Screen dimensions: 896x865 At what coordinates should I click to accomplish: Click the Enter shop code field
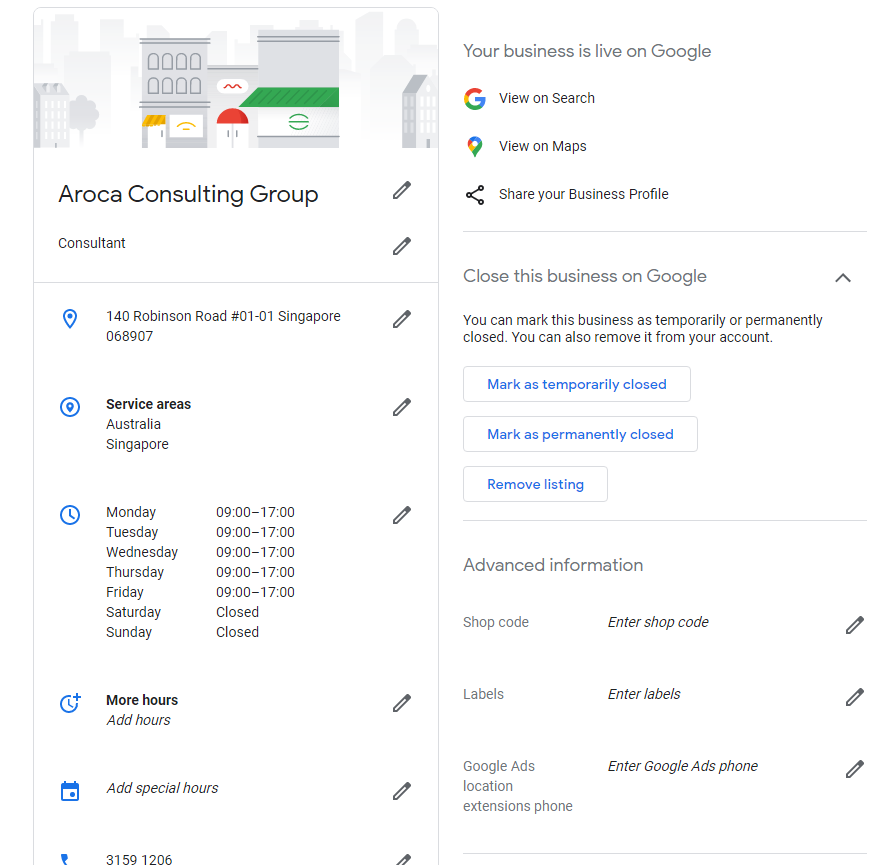point(658,622)
